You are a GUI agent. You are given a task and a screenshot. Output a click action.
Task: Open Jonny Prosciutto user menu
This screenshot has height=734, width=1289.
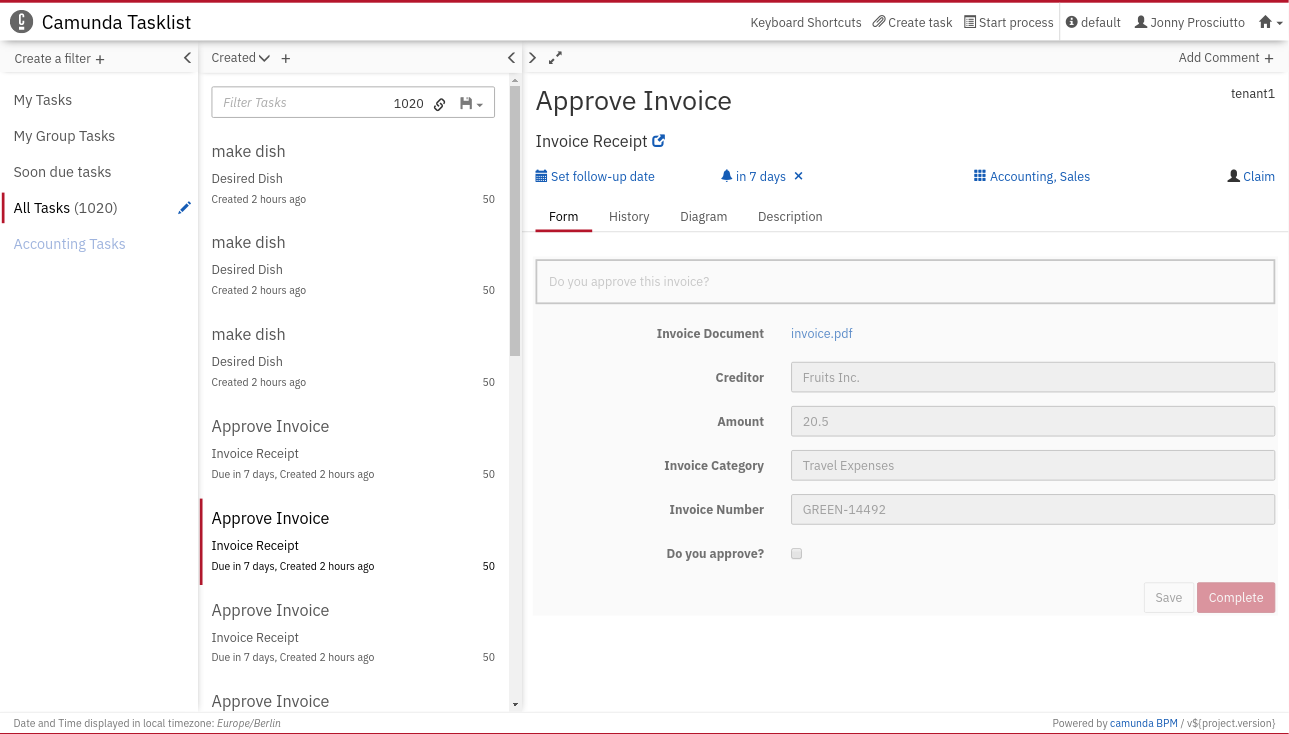[1190, 22]
